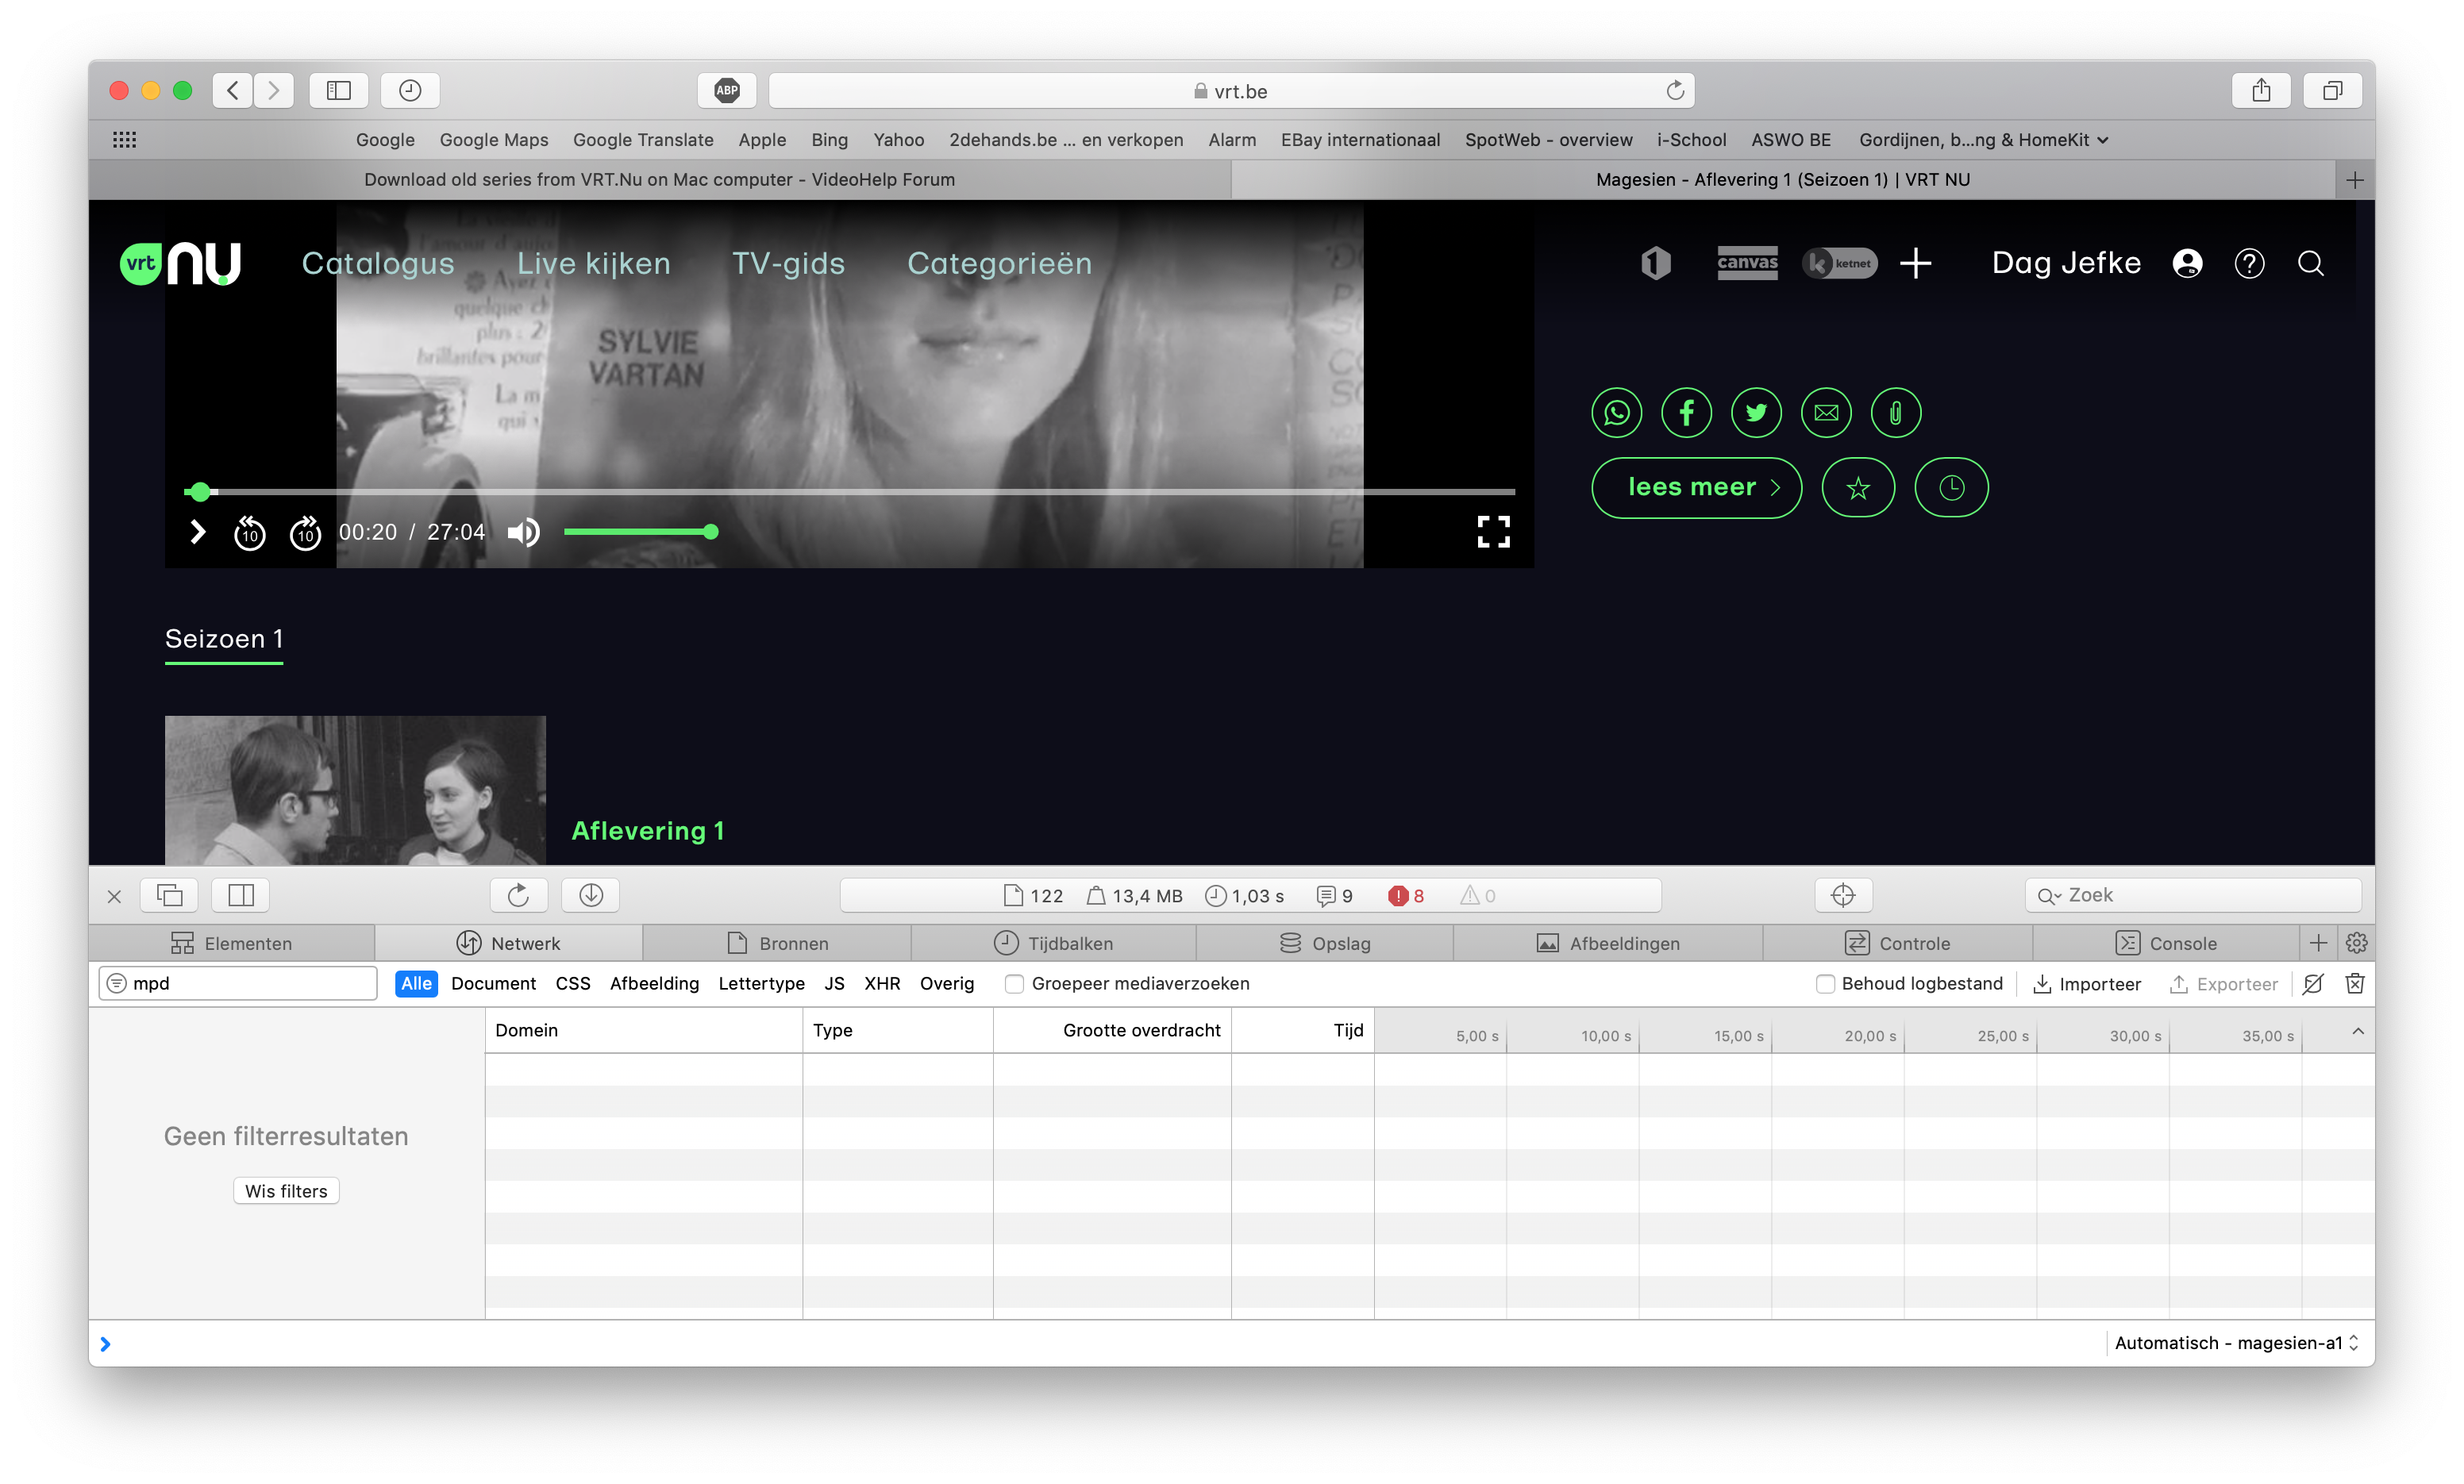Image resolution: width=2464 pixels, height=1484 pixels.
Task: Add a new inspector tab
Action: (2318, 943)
